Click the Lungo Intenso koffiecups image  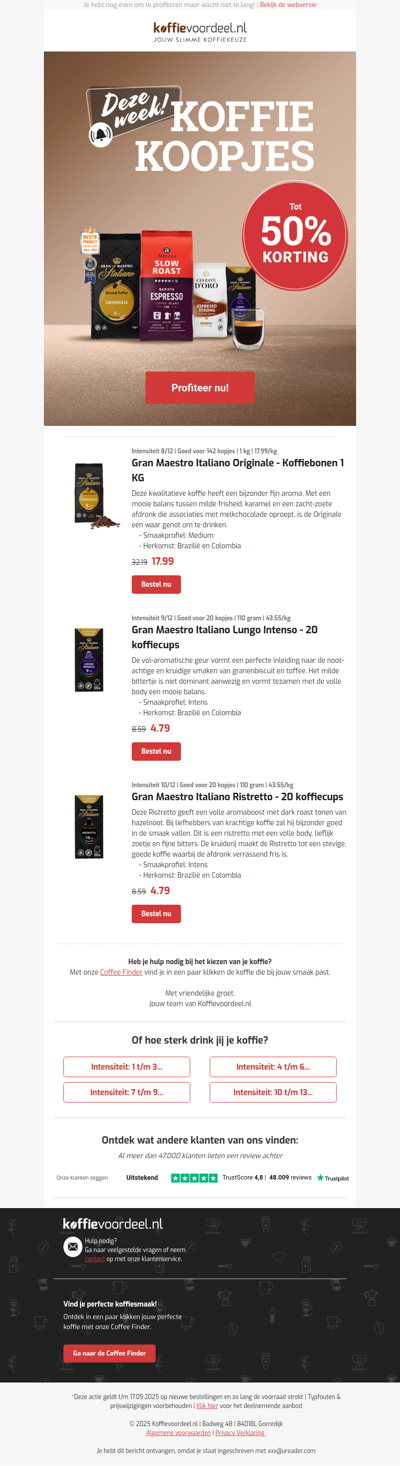89,660
